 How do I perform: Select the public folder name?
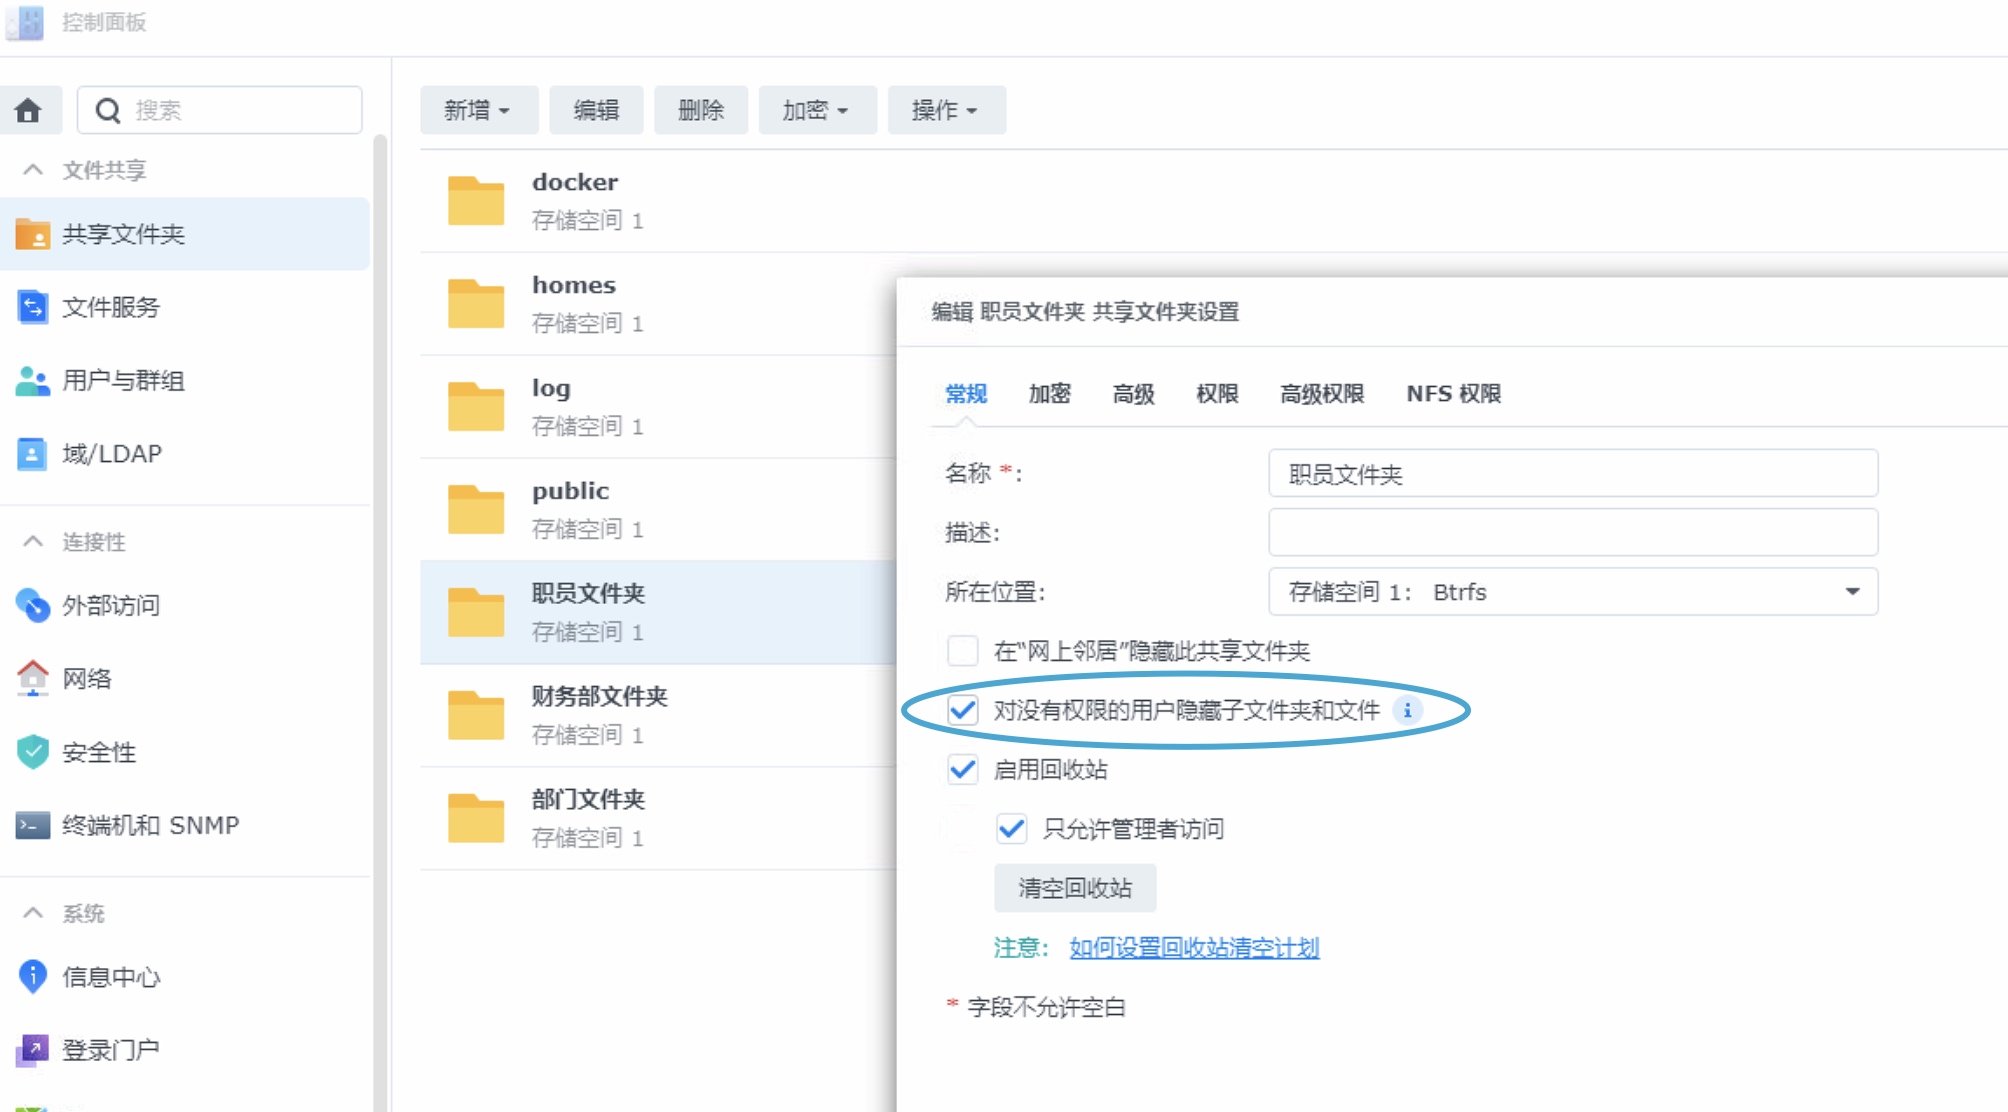point(571,491)
